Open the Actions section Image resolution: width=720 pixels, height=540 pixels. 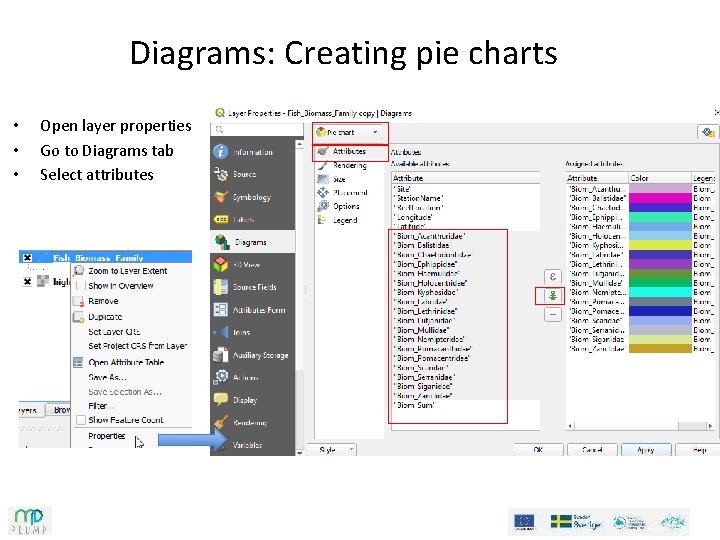pyautogui.click(x=253, y=377)
